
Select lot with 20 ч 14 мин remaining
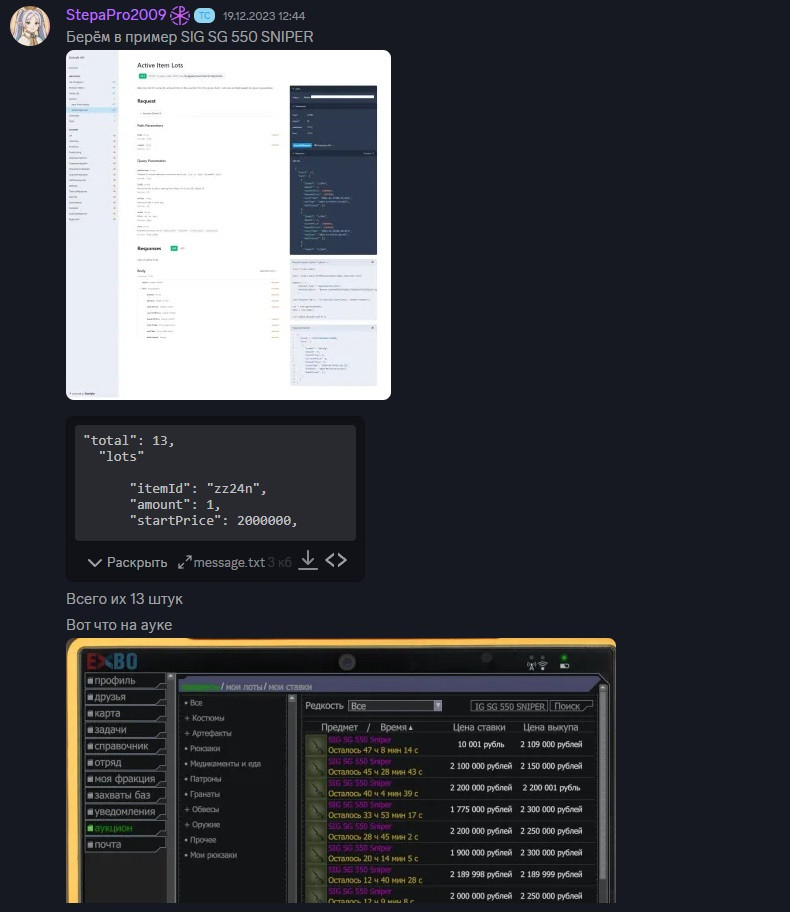(450, 853)
